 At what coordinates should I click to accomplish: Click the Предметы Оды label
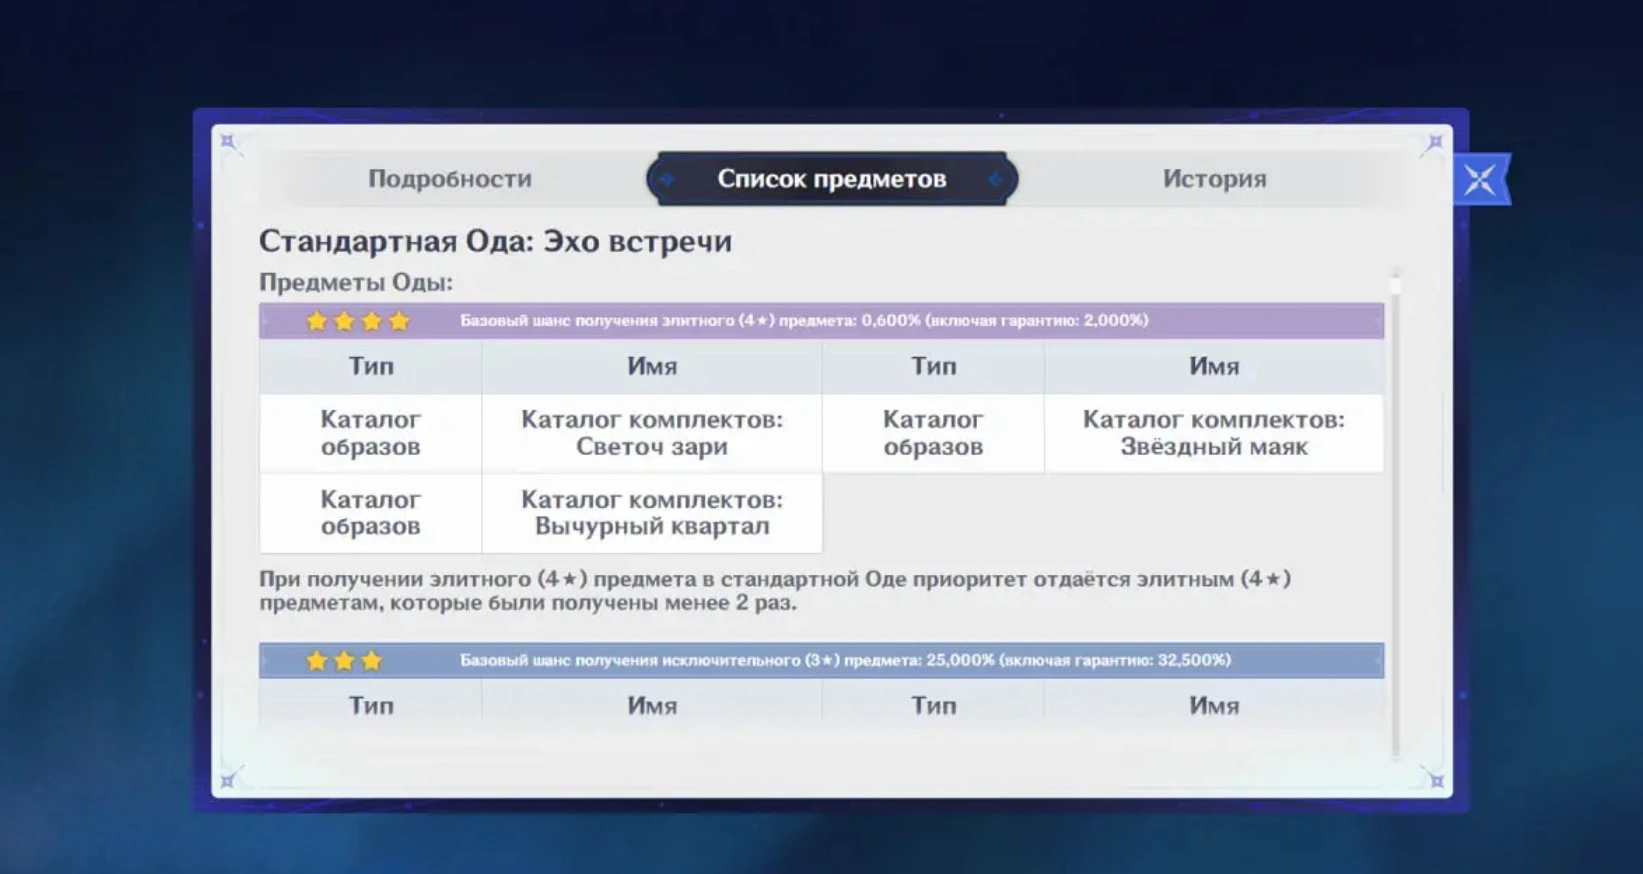point(356,282)
